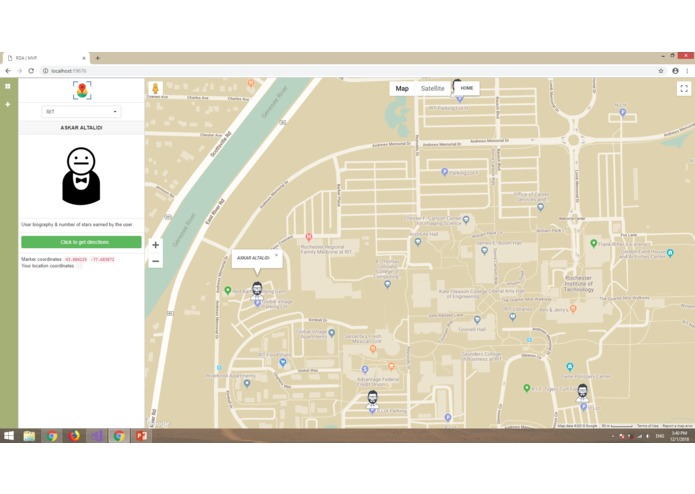Click the Google logo on map

tap(159, 424)
